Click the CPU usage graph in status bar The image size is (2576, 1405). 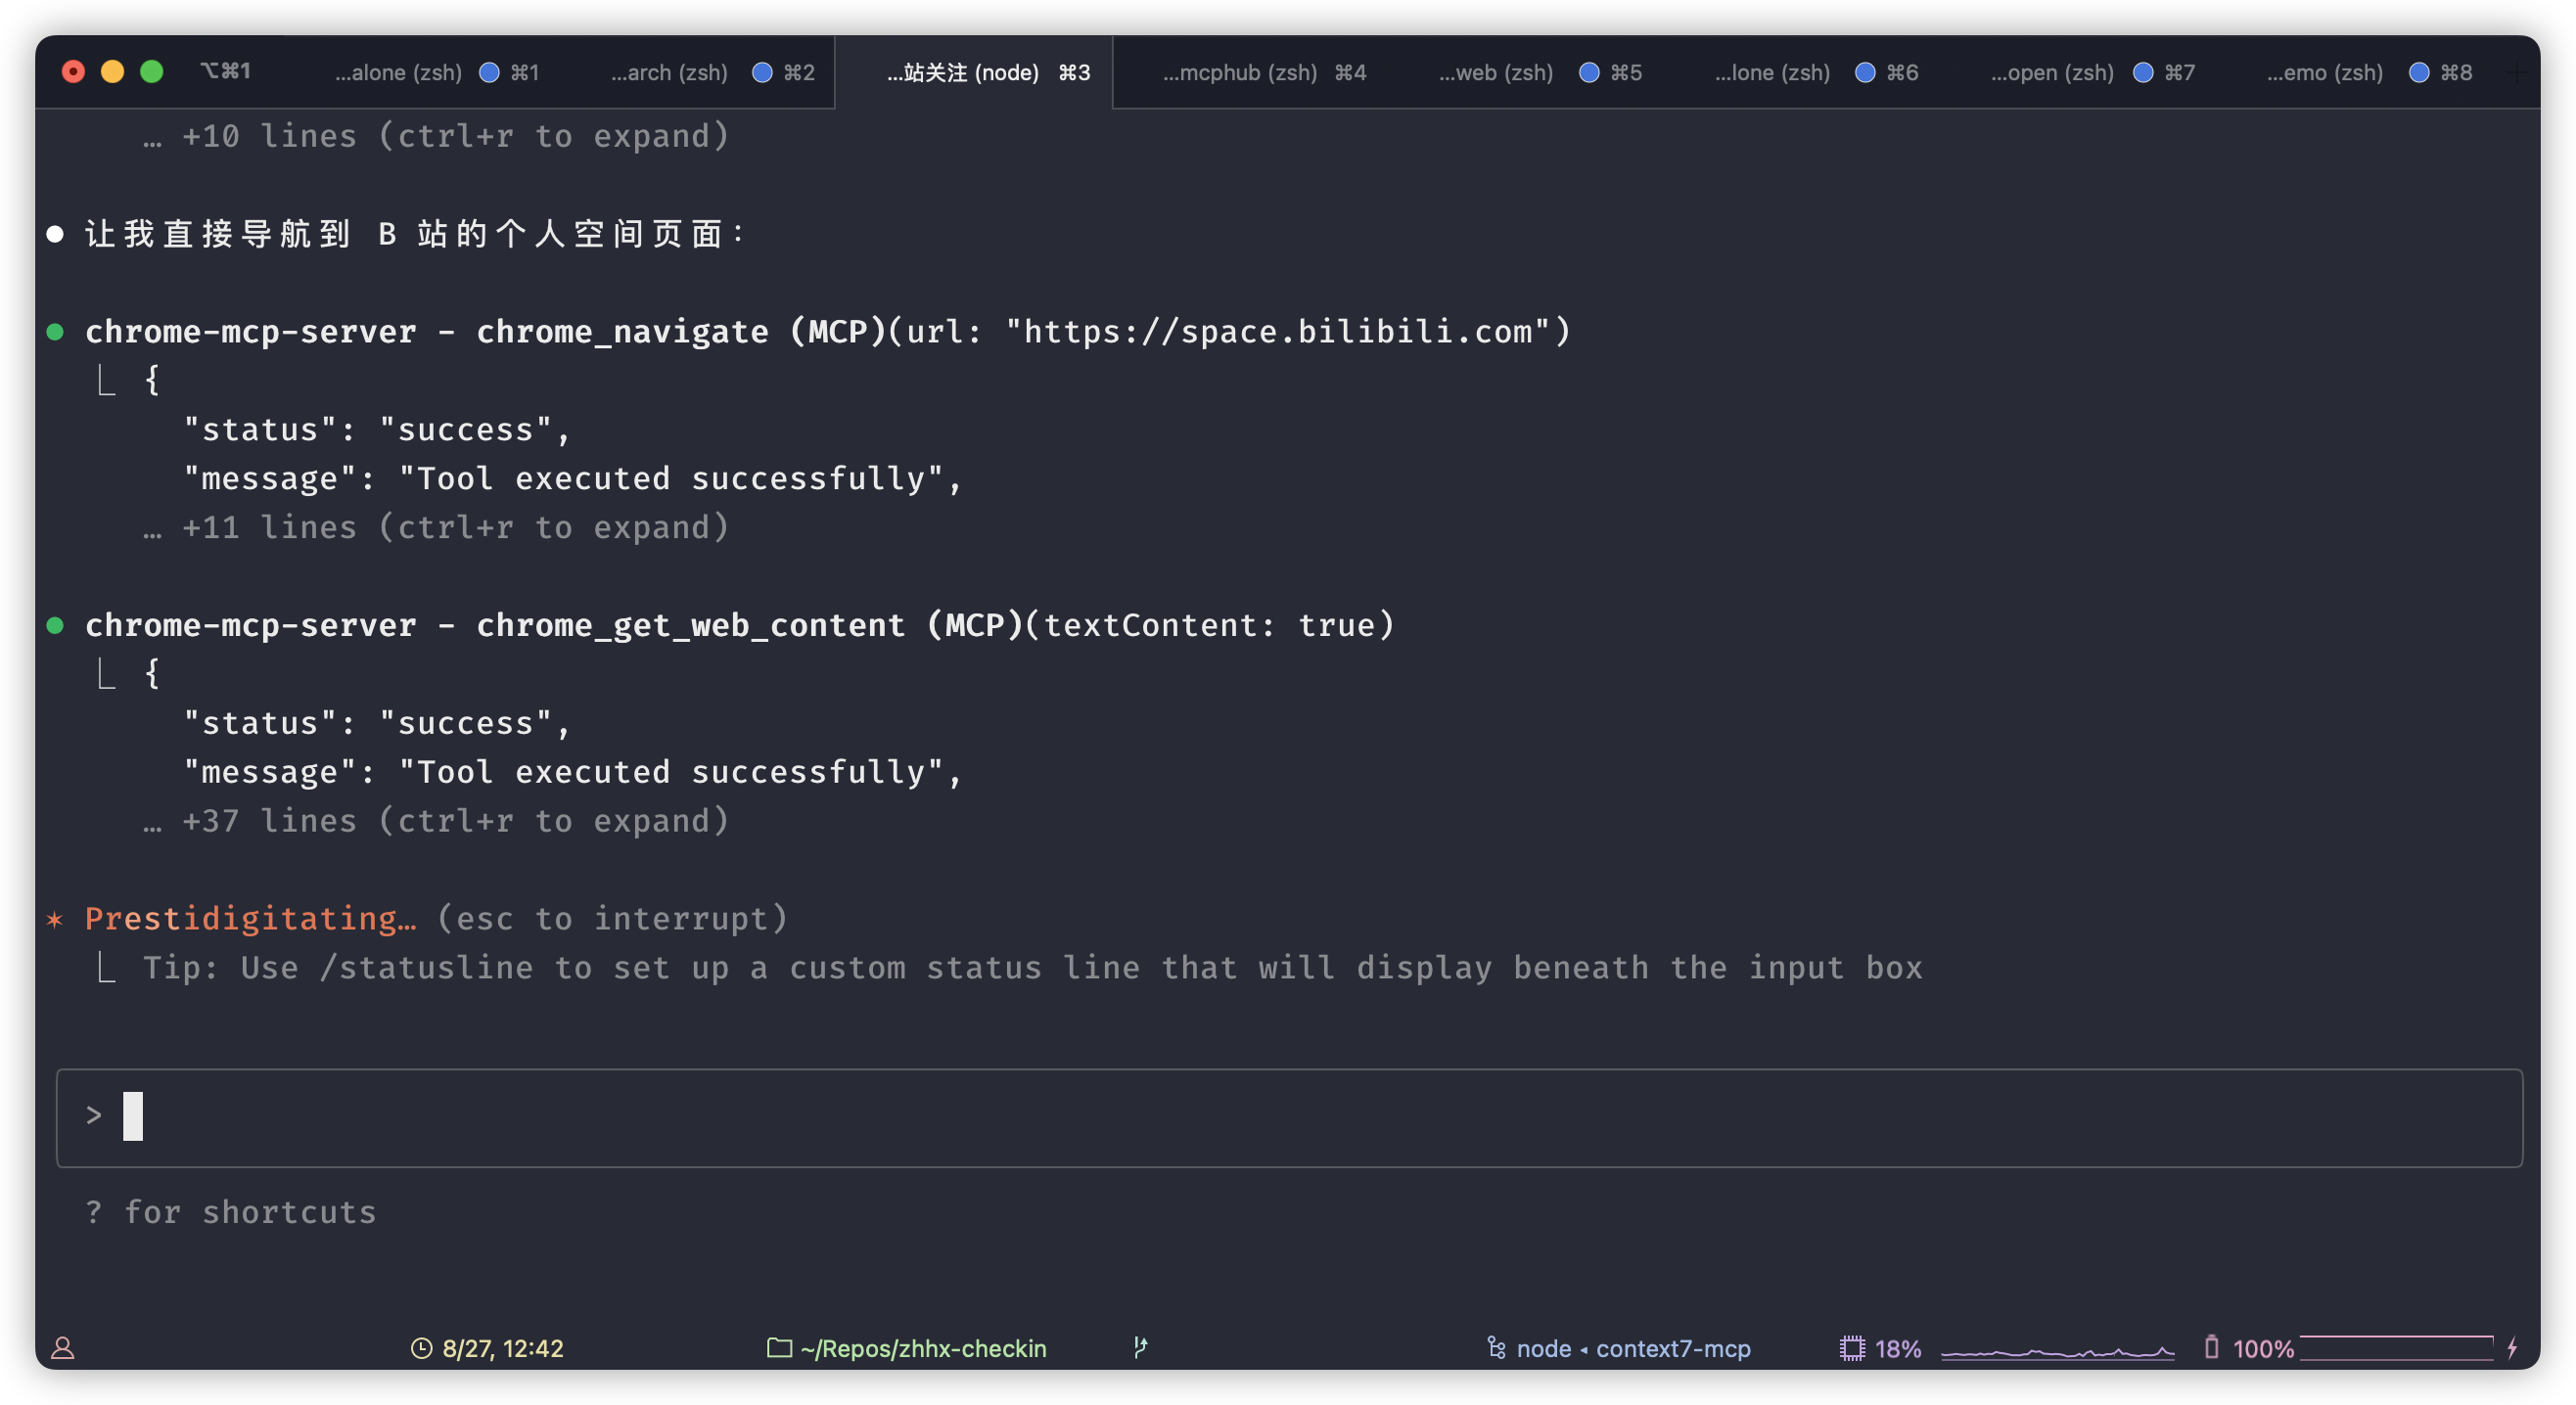point(2057,1350)
